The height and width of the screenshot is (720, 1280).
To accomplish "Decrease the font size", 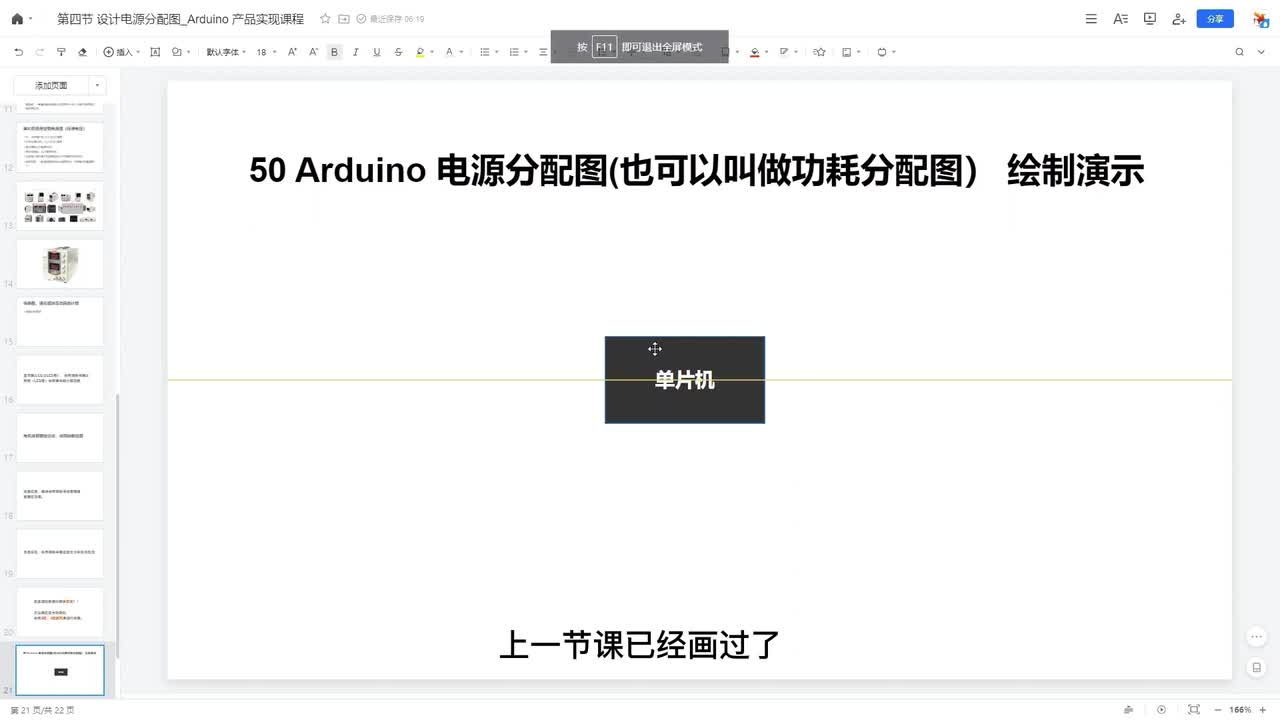I will [313, 52].
